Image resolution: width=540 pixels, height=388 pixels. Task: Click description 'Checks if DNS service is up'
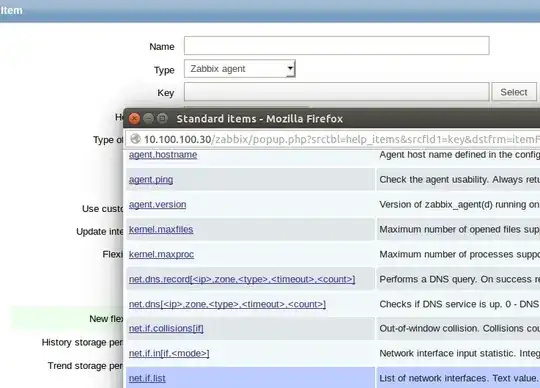click(459, 304)
